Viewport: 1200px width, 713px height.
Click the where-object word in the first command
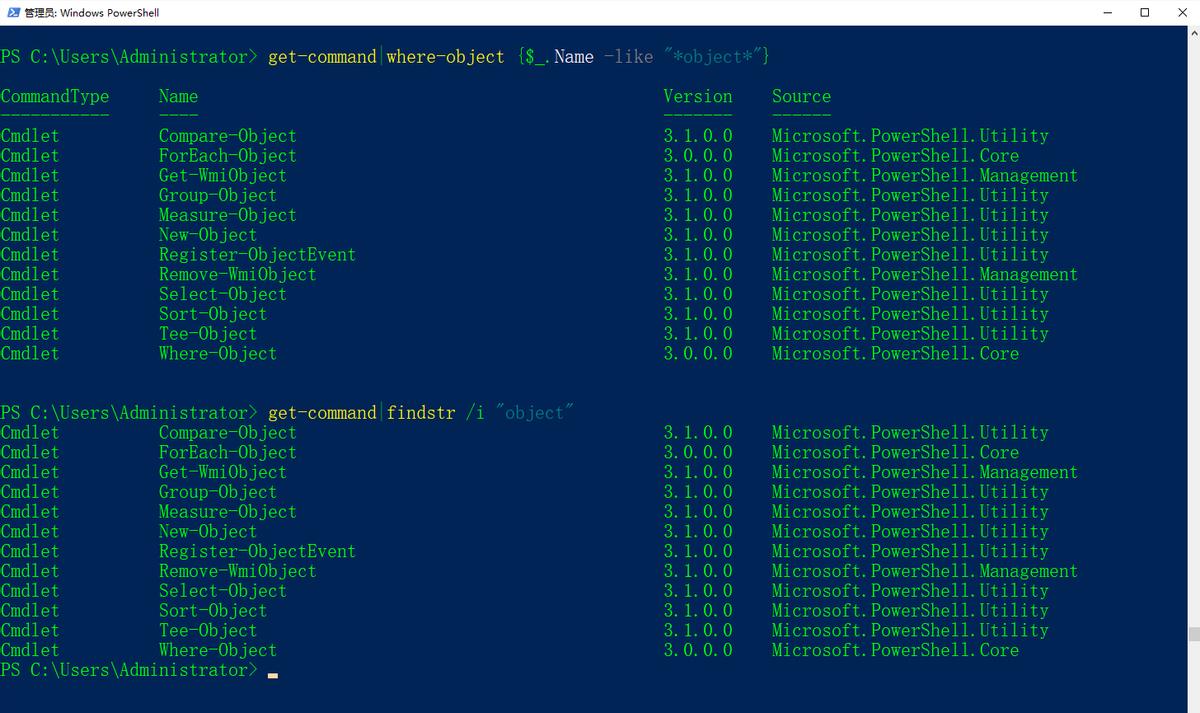[445, 57]
